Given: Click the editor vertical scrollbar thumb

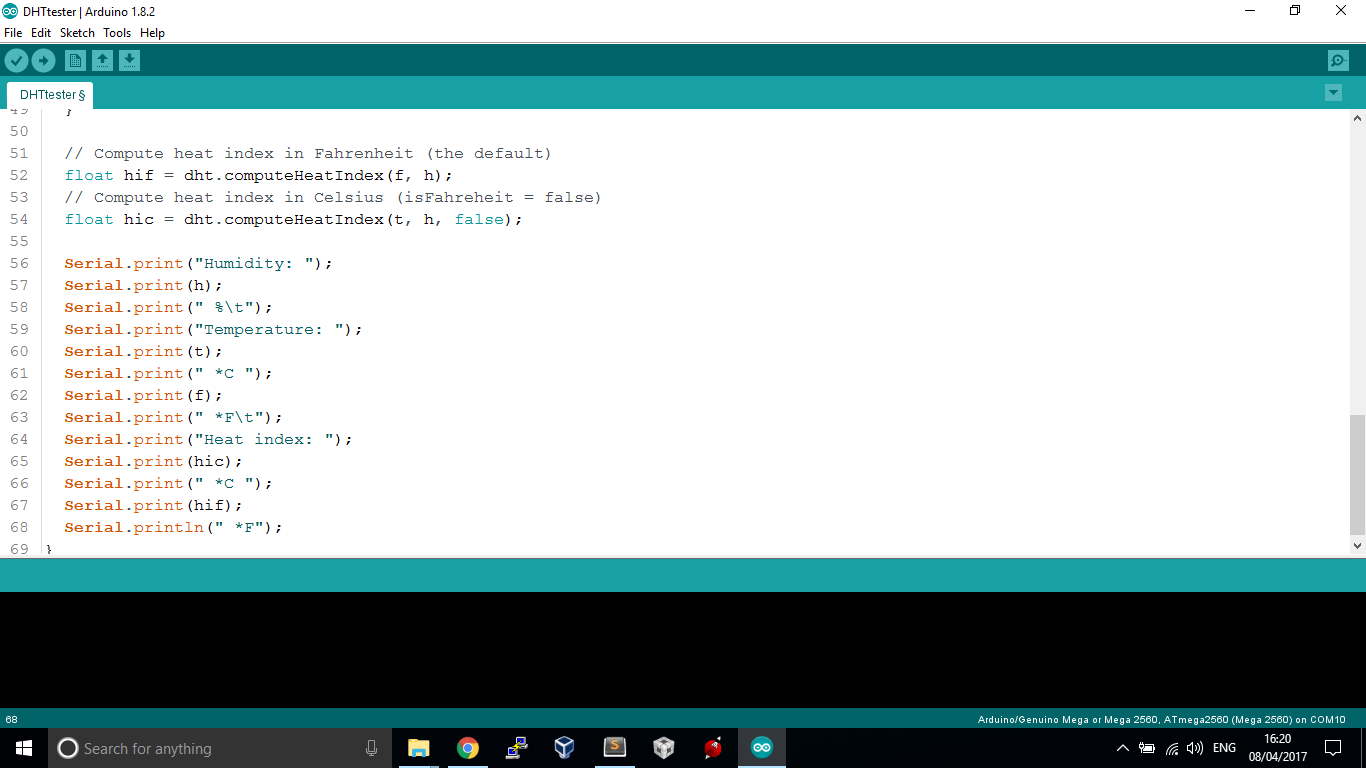Looking at the screenshot, I should coord(1357,475).
